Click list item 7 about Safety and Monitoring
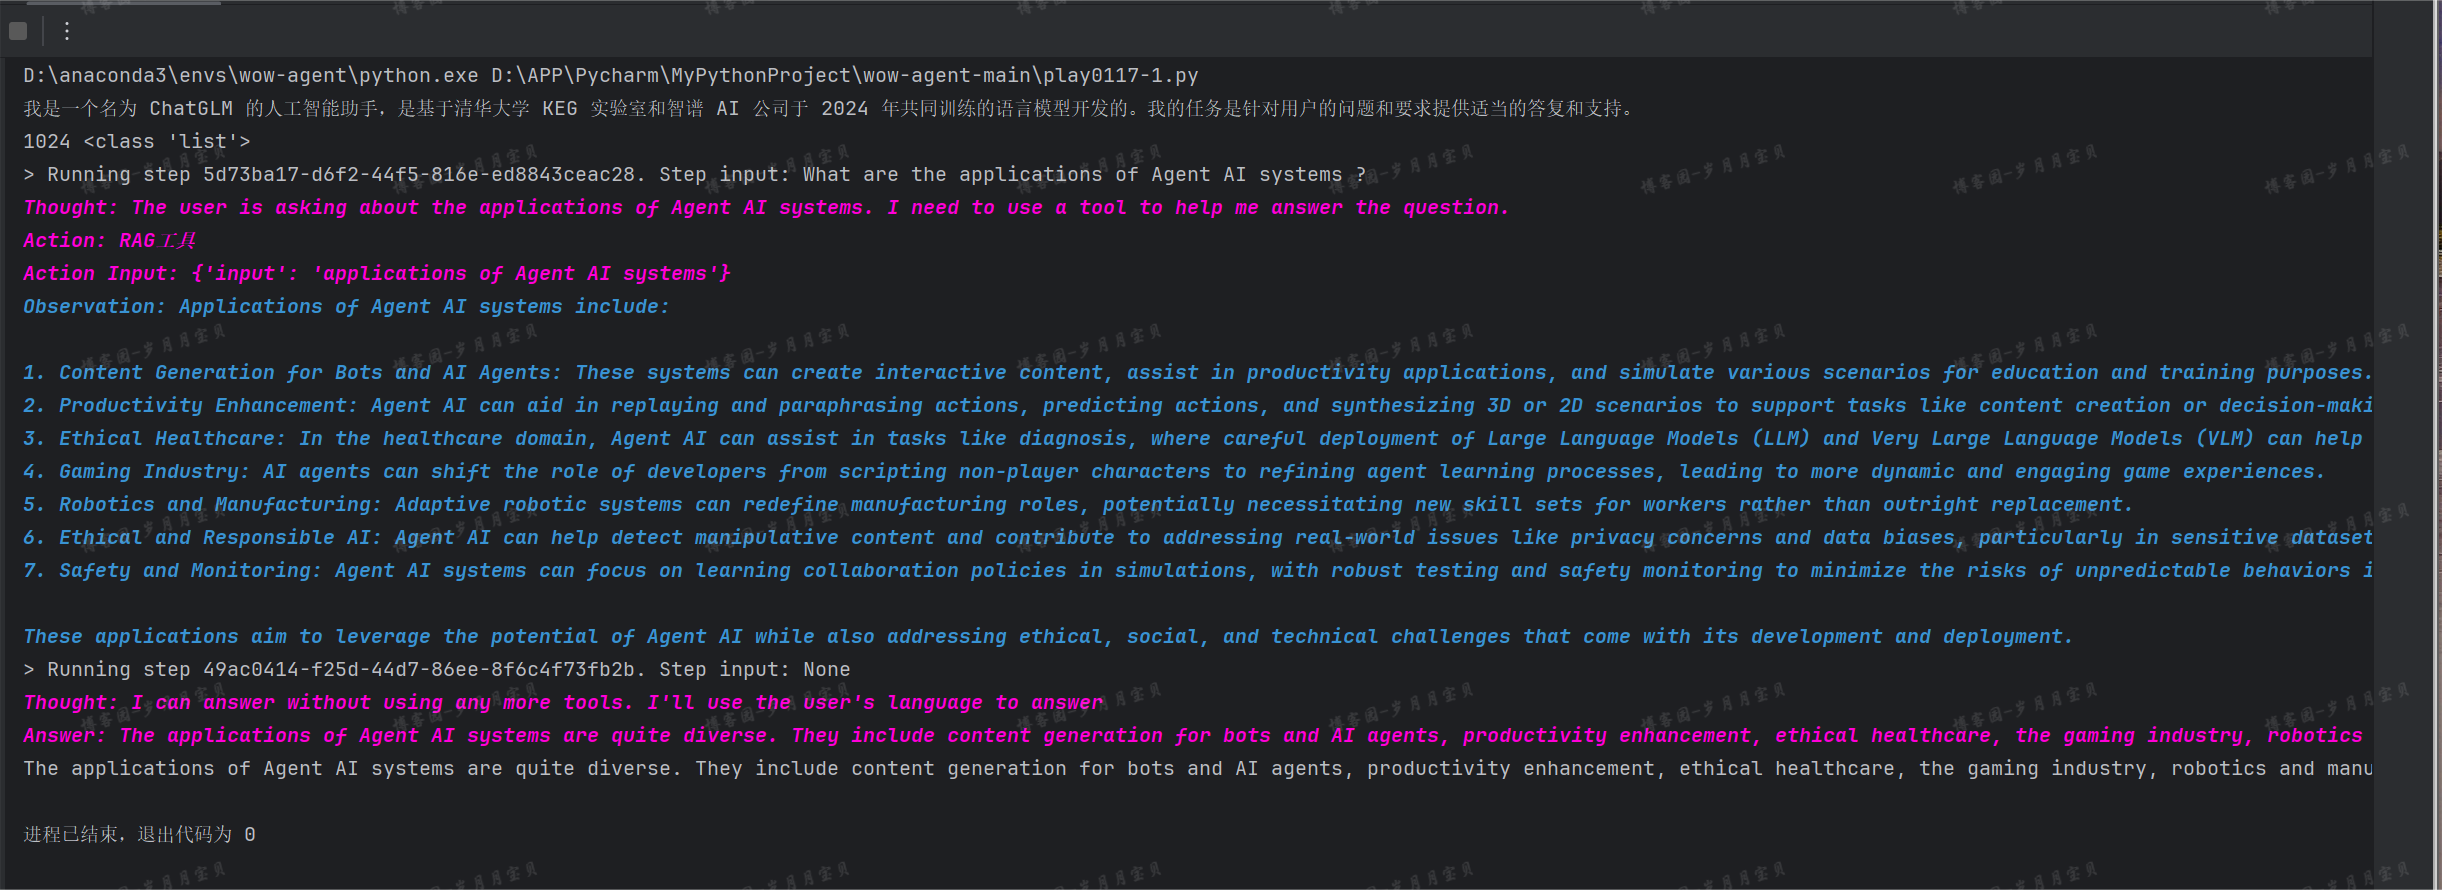 coord(1195,571)
